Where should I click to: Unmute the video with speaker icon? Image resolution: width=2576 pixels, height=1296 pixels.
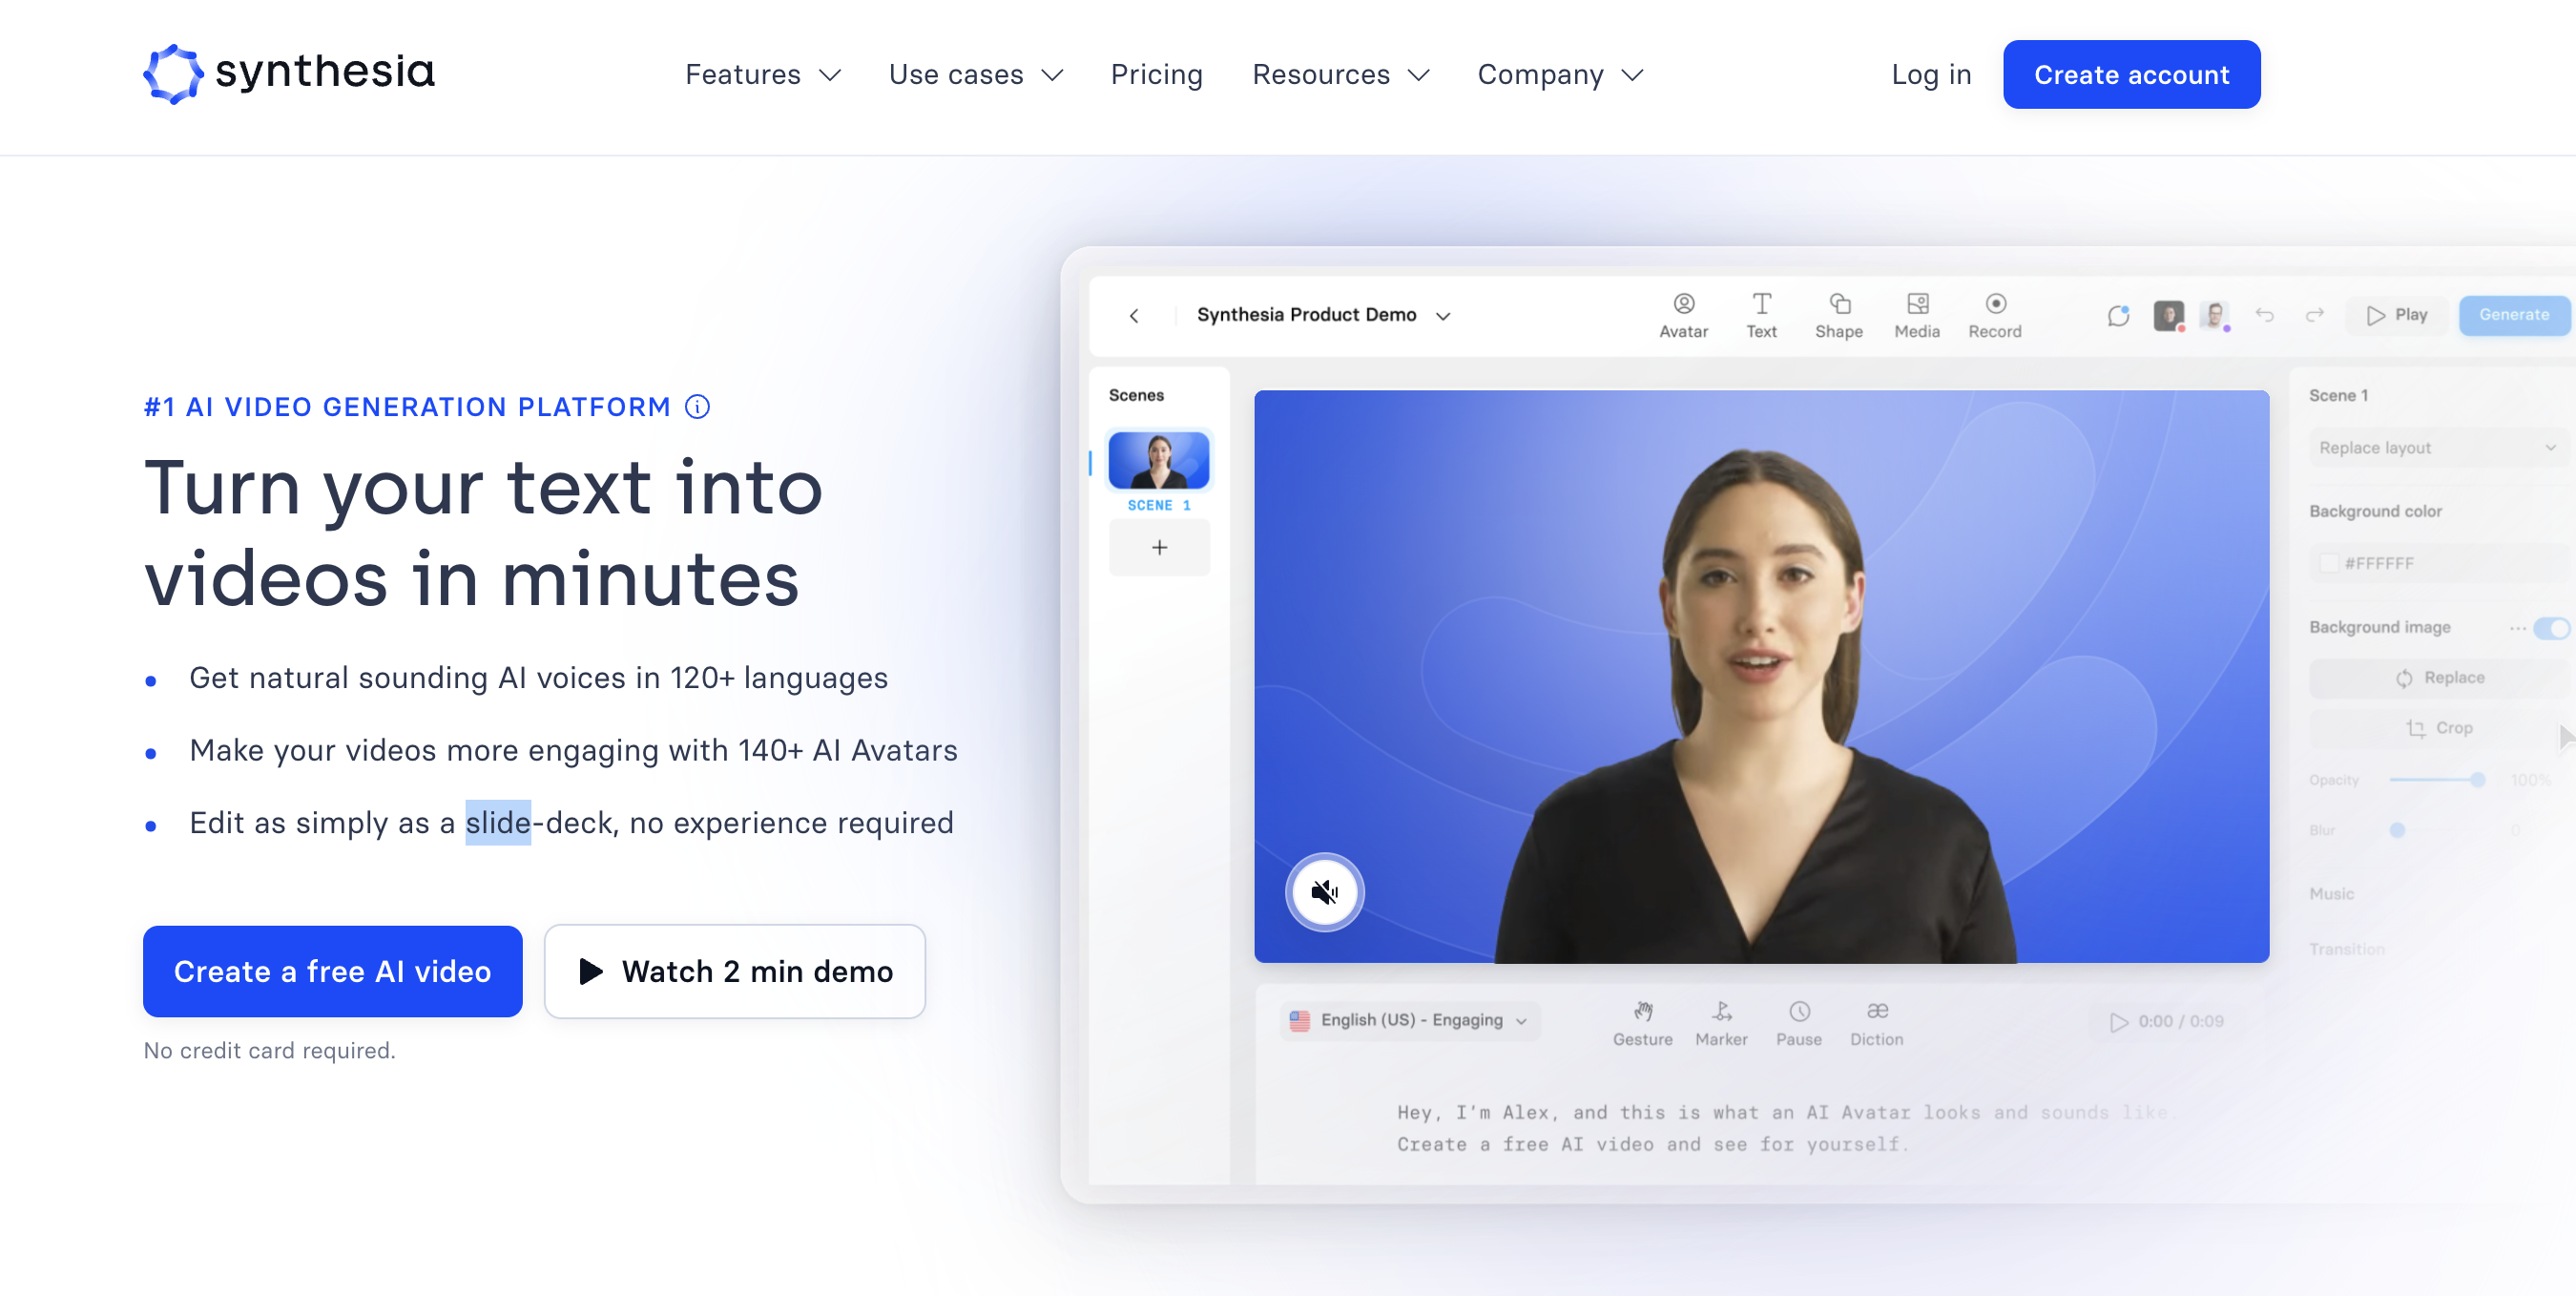pyautogui.click(x=1324, y=891)
